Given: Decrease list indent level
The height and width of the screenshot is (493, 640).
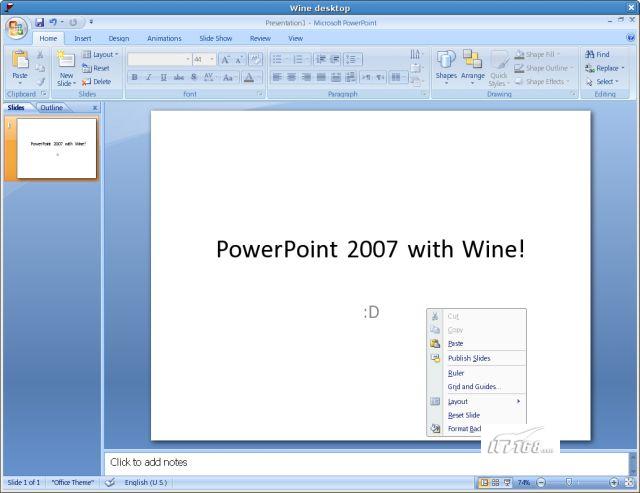Looking at the screenshot, I should point(321,60).
